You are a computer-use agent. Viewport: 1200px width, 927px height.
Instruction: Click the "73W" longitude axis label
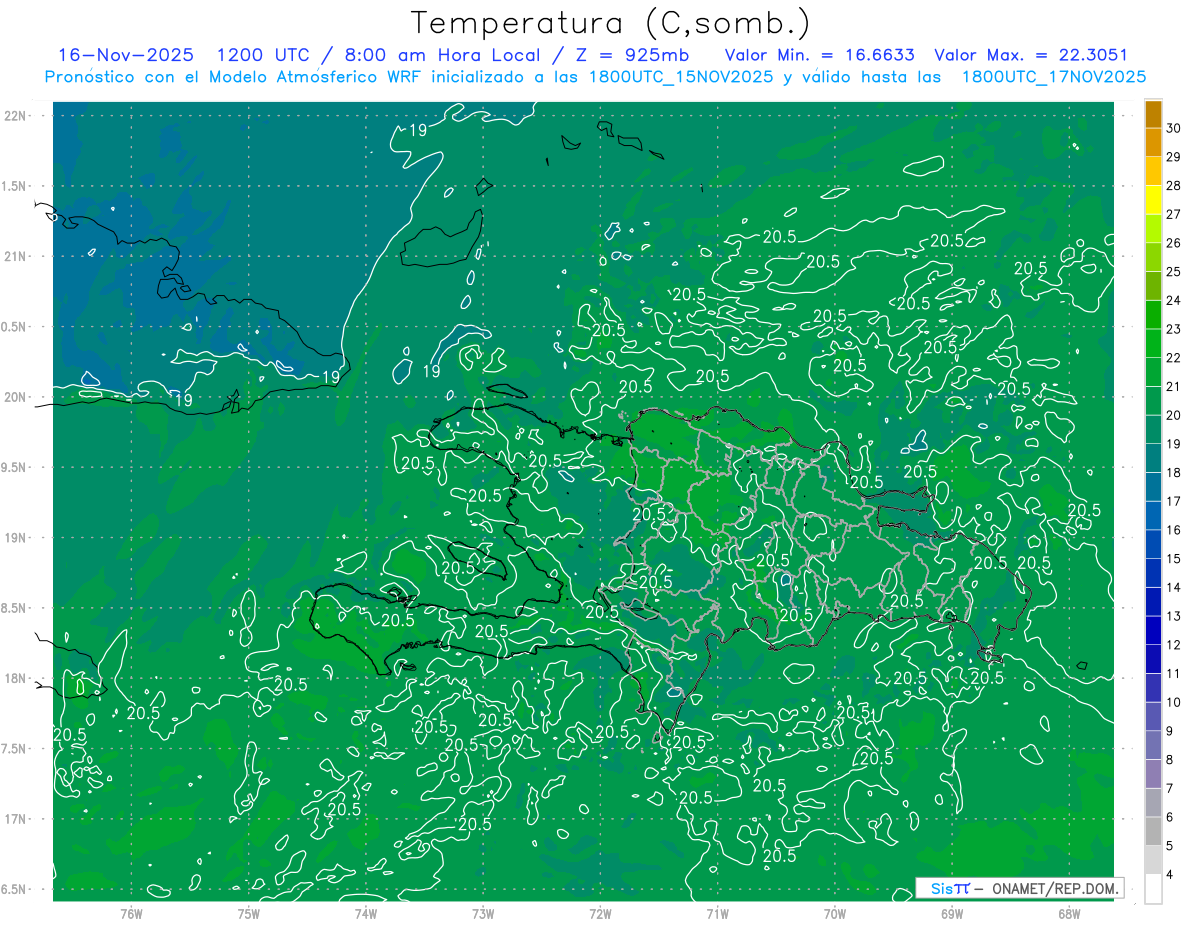coord(483,914)
